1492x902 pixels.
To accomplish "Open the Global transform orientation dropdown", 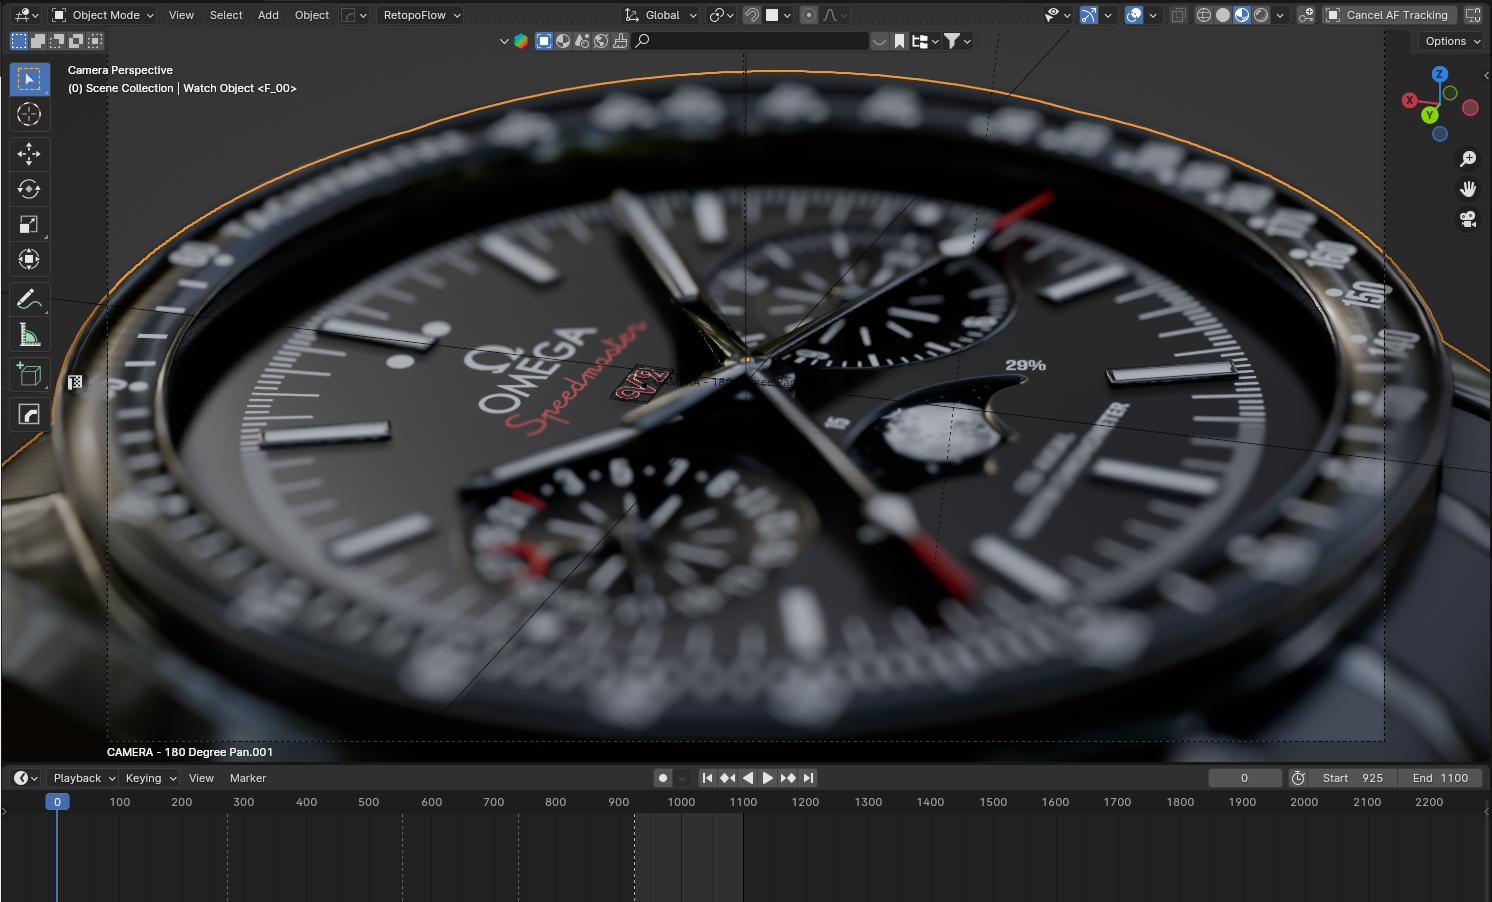I will [660, 15].
